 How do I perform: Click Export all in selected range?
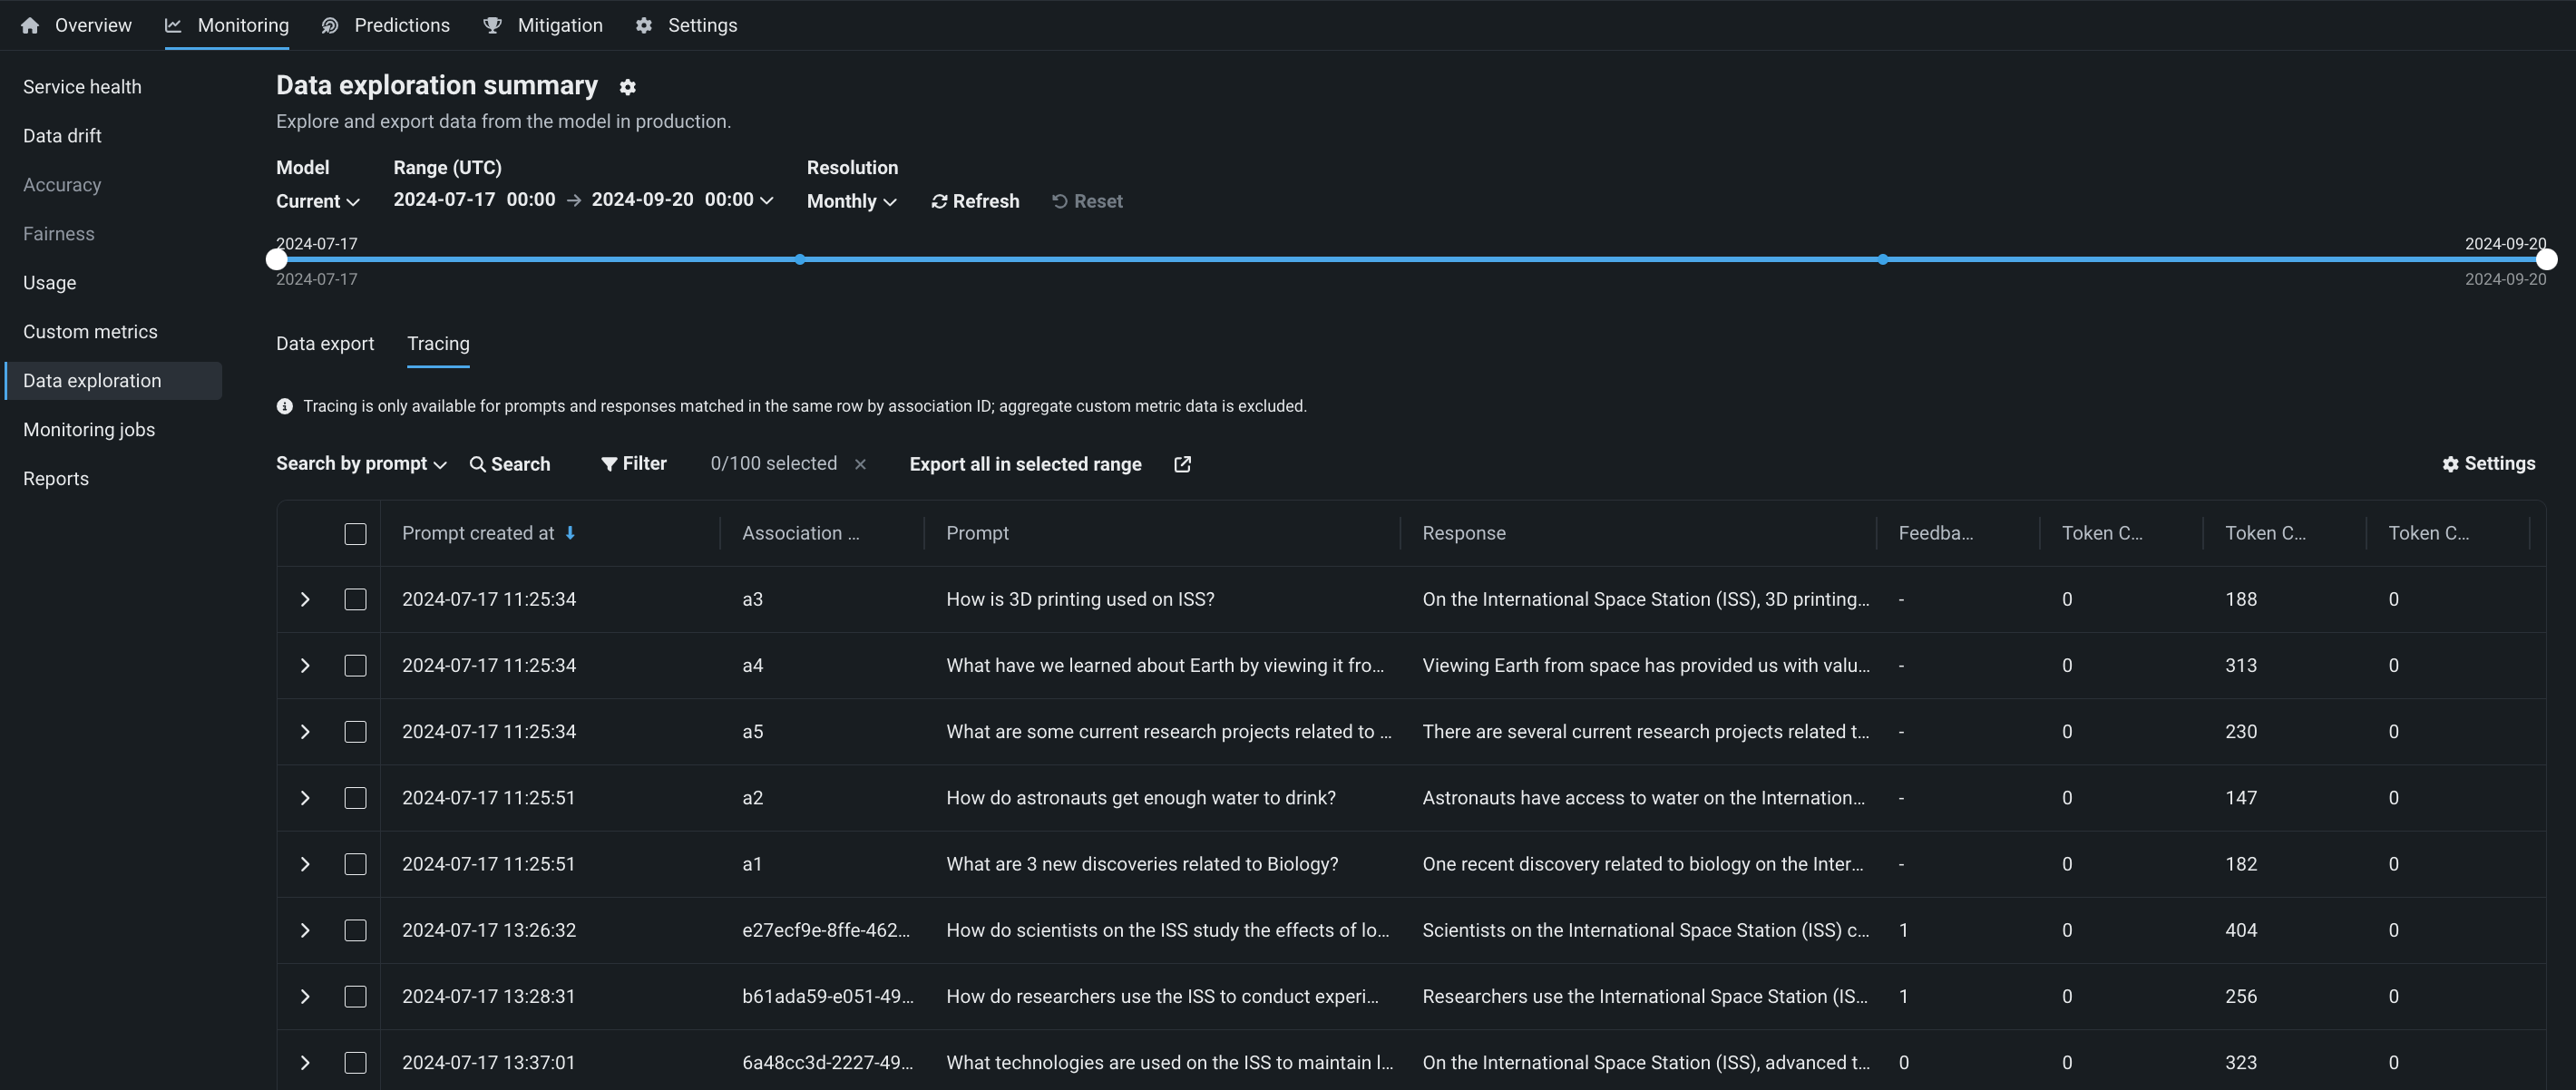coord(1025,464)
